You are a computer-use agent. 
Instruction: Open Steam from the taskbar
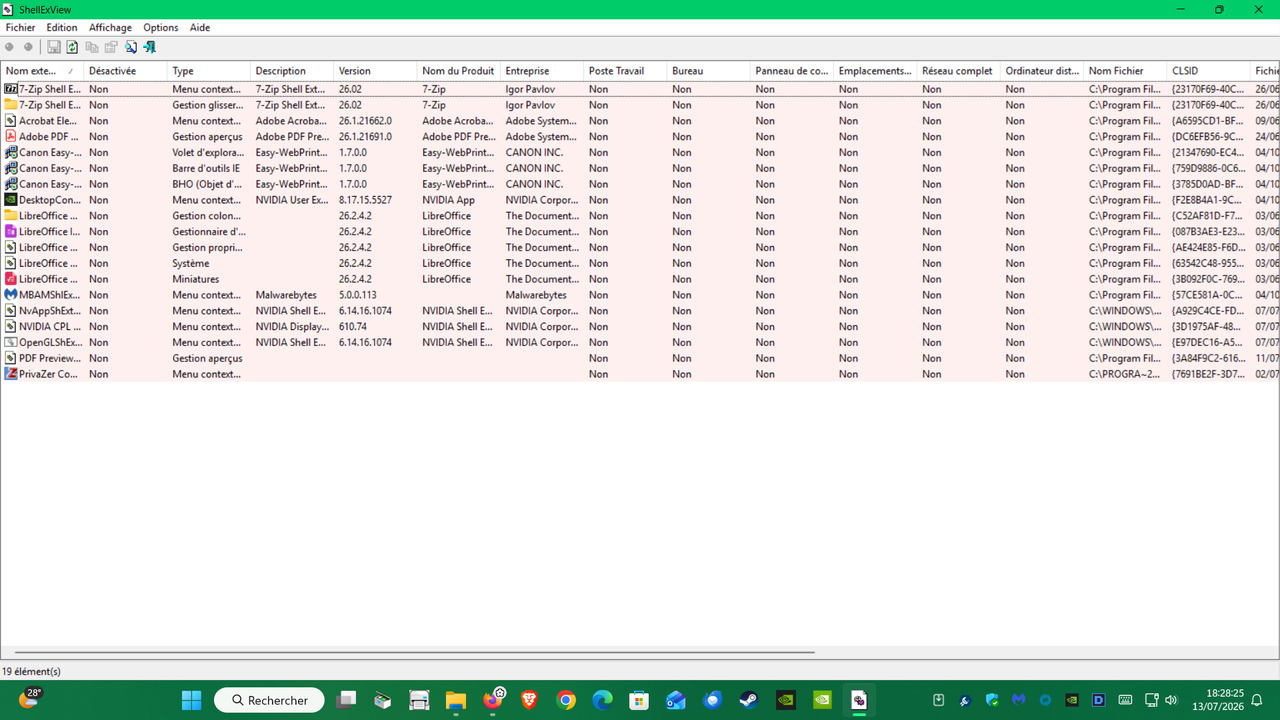click(x=748, y=700)
